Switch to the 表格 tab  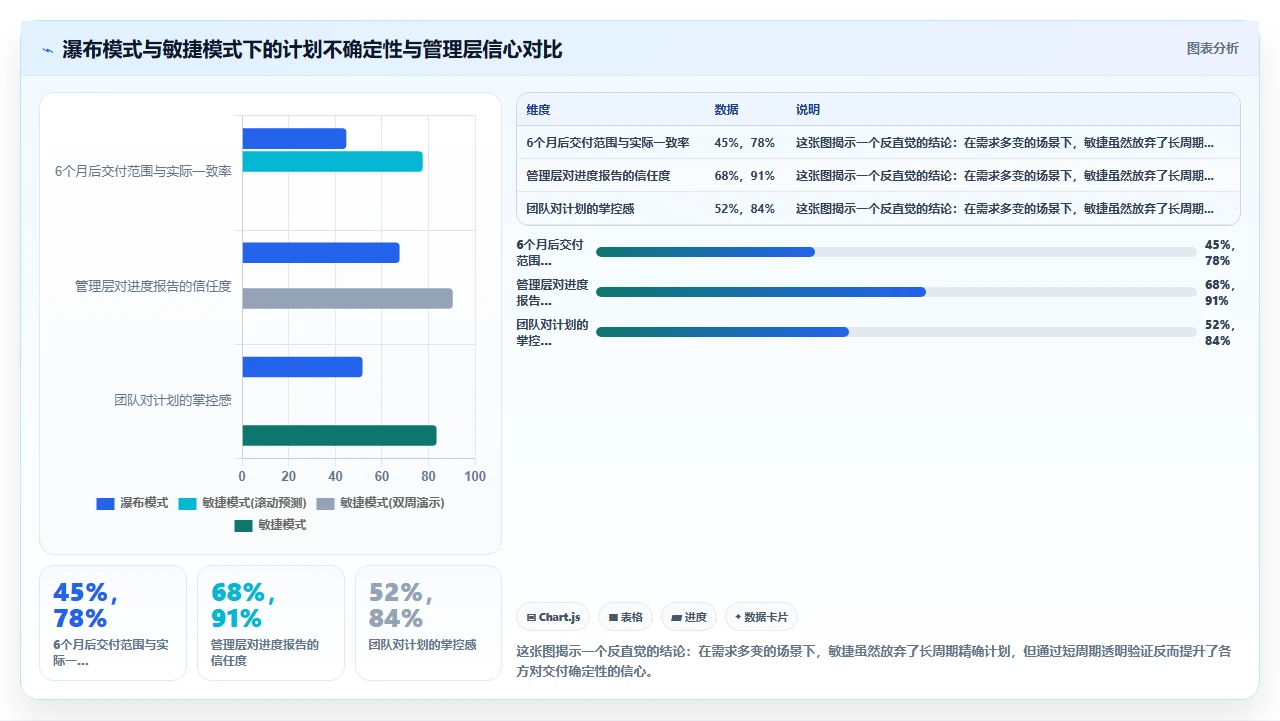(x=625, y=617)
